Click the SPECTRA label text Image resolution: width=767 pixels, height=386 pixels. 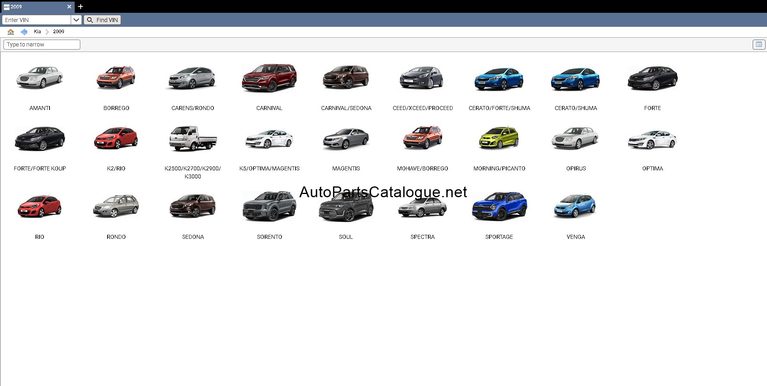(423, 237)
